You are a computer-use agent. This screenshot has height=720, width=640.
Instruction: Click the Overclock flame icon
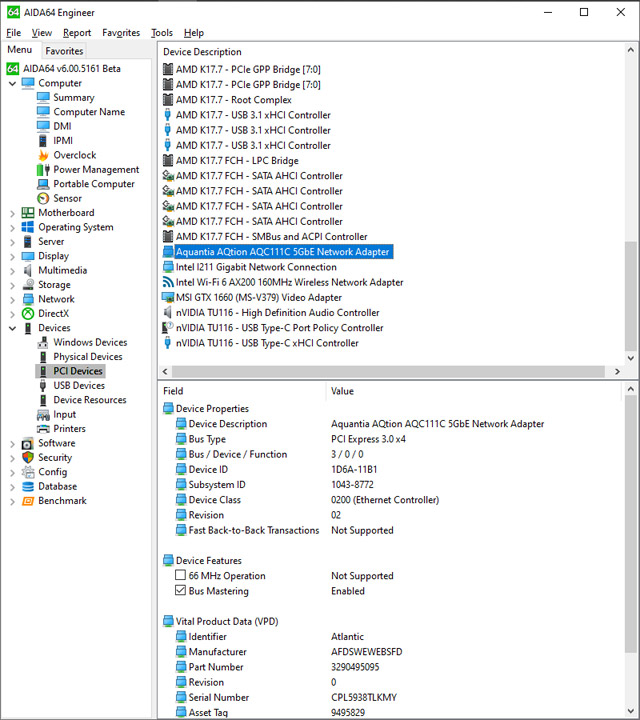(43, 155)
